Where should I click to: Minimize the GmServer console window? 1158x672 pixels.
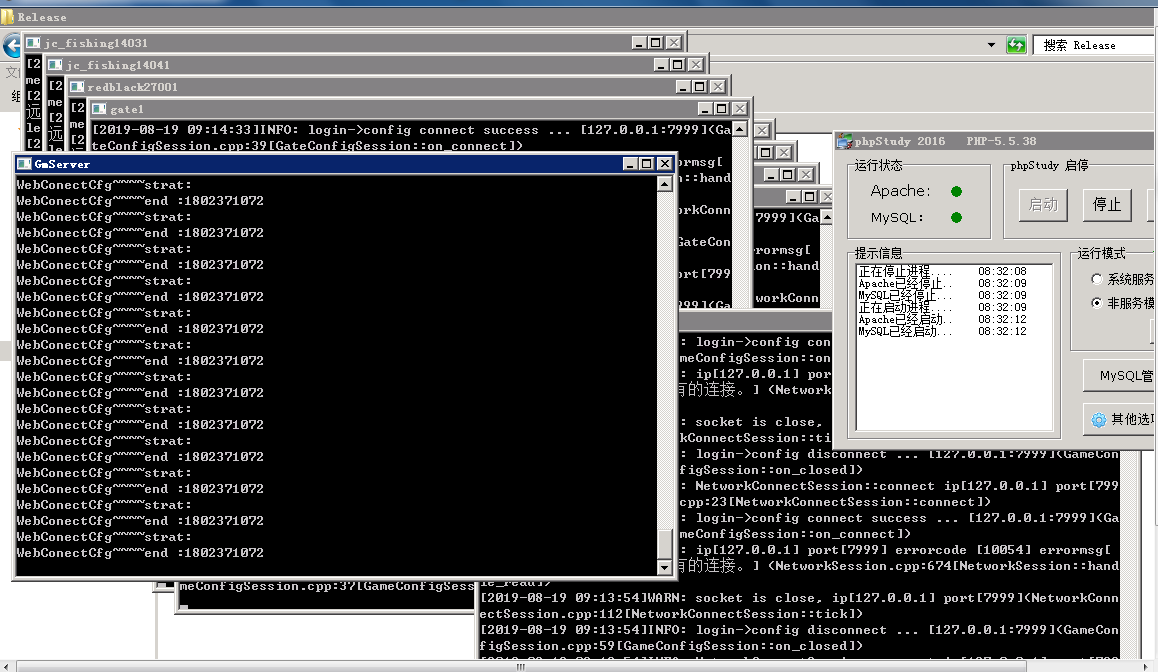[629, 164]
